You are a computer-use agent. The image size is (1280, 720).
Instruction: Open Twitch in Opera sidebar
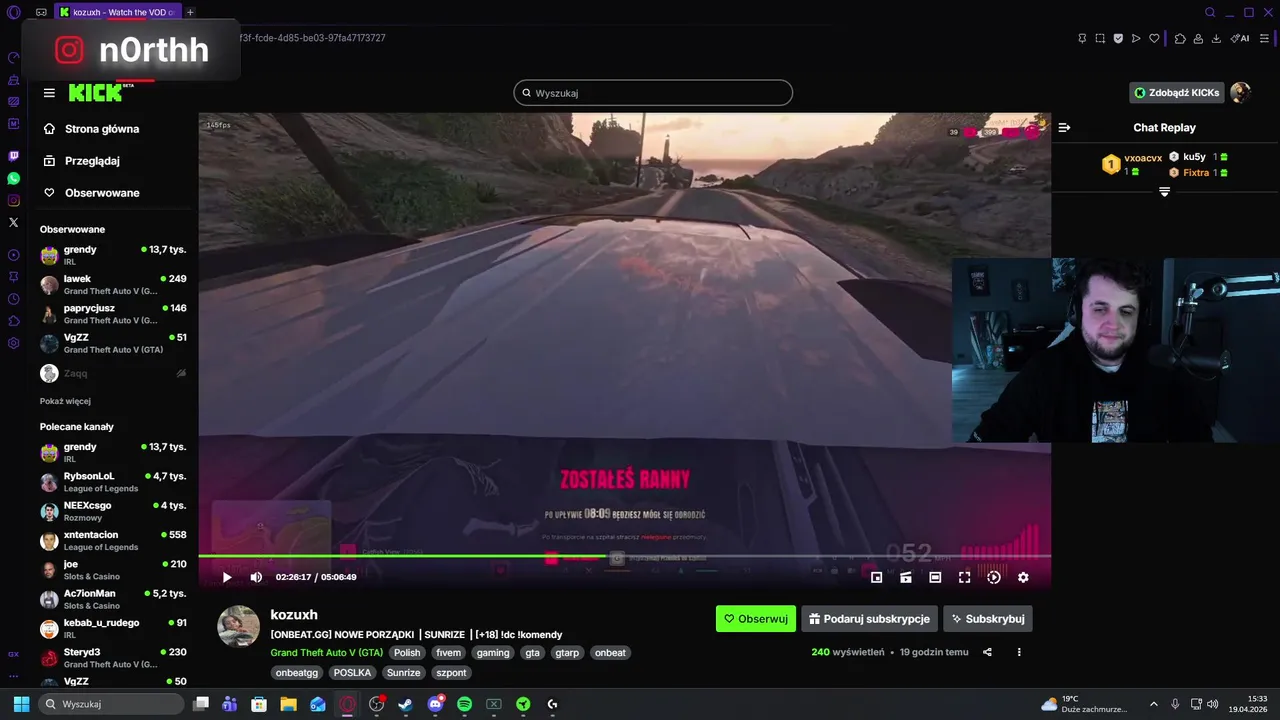[x=13, y=156]
